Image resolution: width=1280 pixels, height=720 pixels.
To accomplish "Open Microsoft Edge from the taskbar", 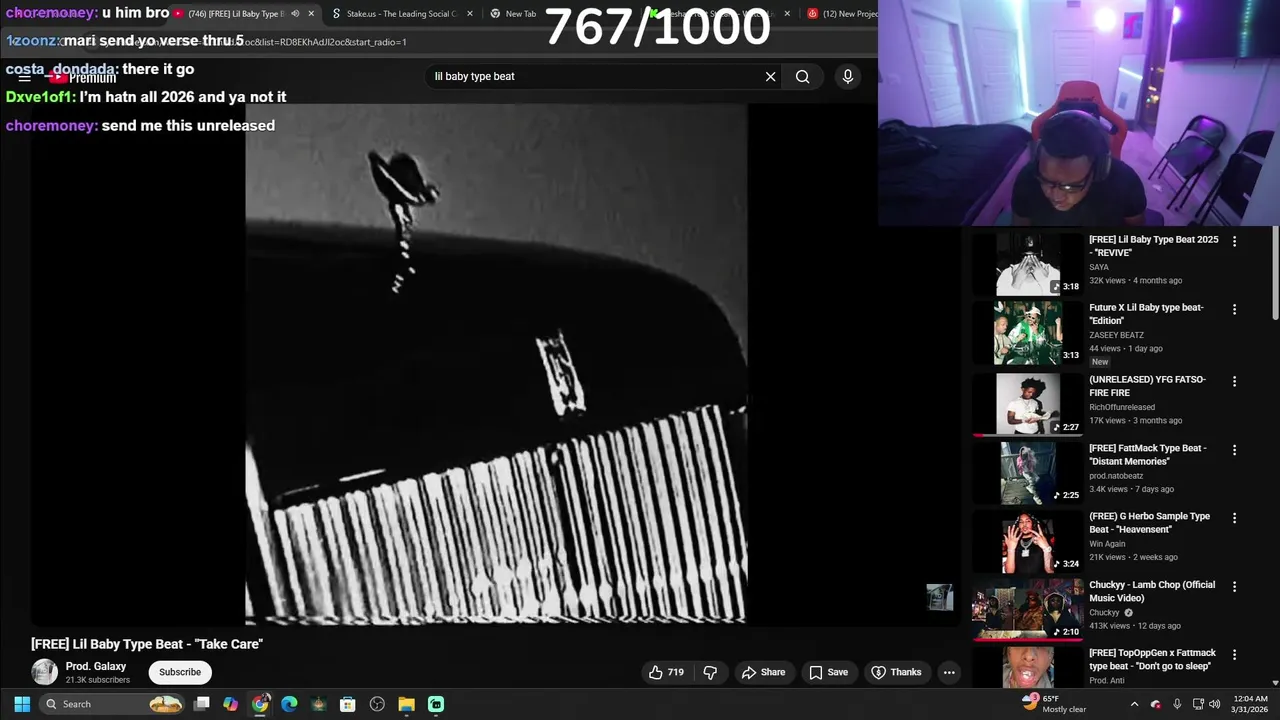I will (x=289, y=704).
